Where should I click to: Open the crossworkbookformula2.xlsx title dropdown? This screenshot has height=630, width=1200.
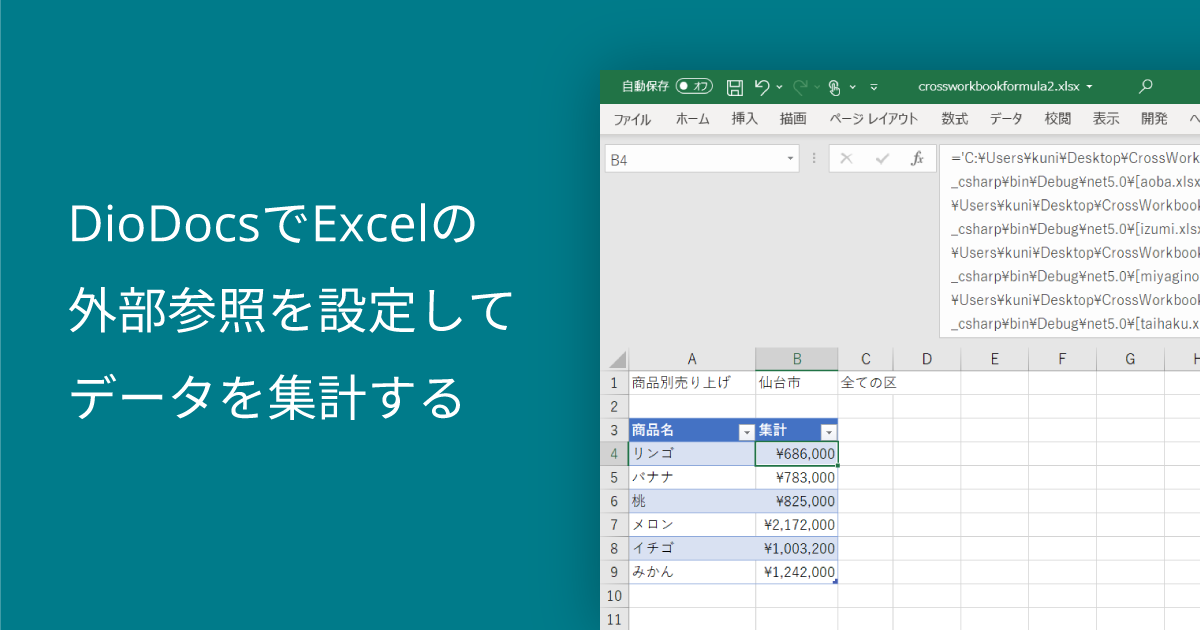click(1089, 87)
